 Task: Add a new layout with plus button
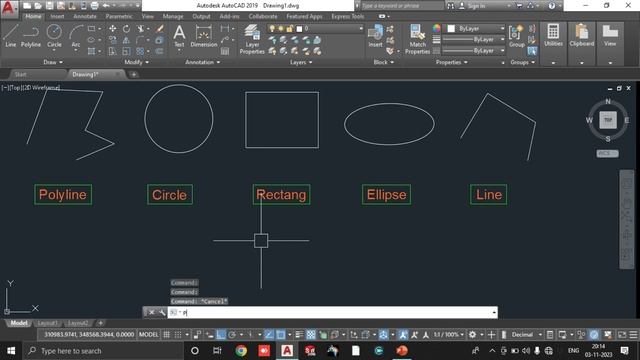[100, 323]
